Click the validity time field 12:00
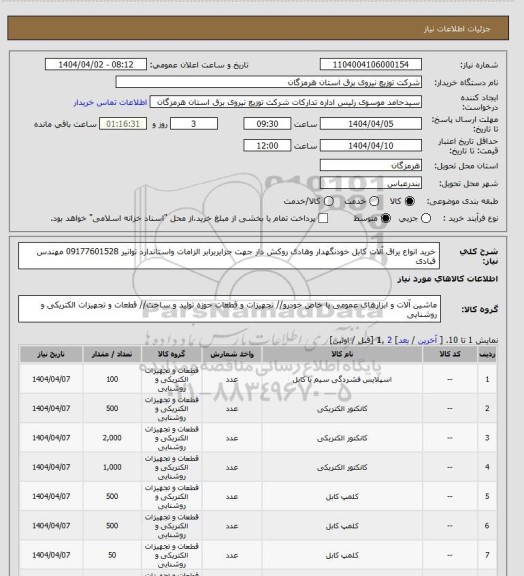This screenshot has height=576, width=524. [267, 145]
